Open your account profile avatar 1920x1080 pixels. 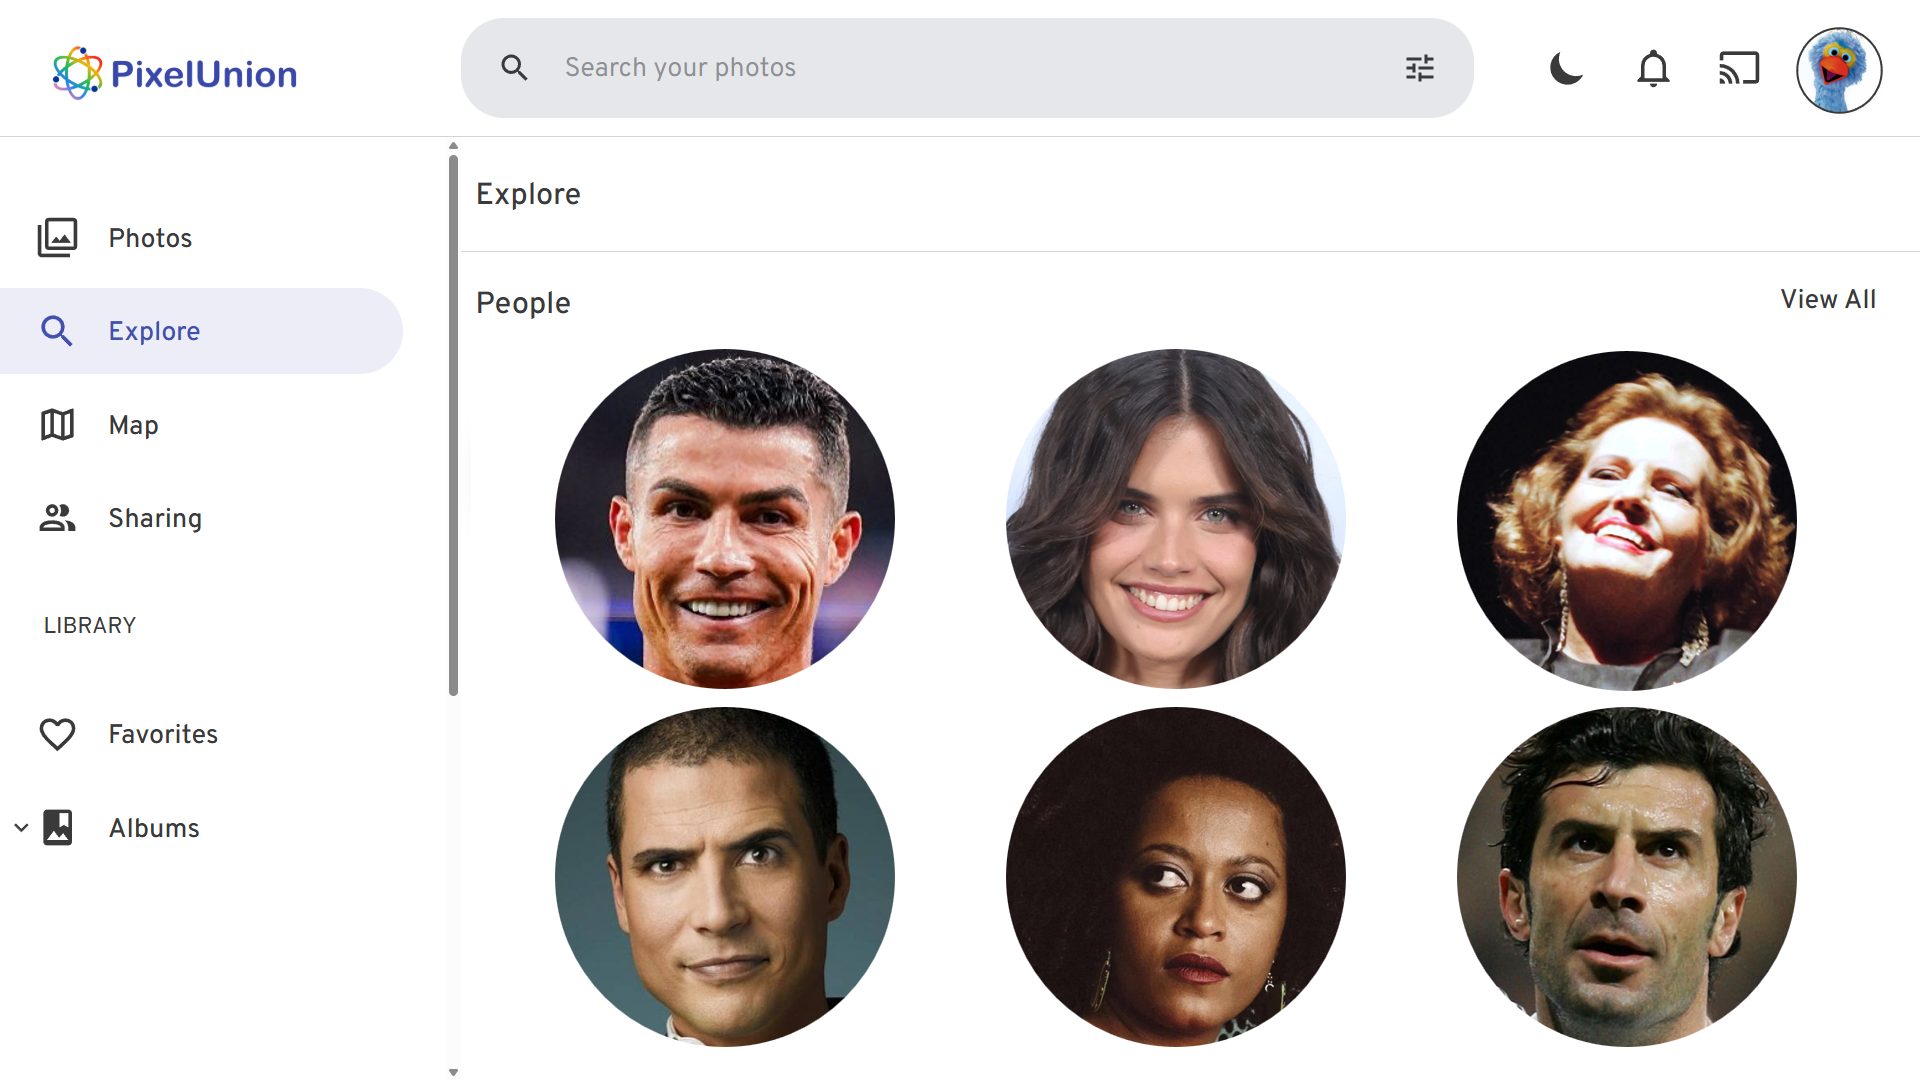point(1840,69)
